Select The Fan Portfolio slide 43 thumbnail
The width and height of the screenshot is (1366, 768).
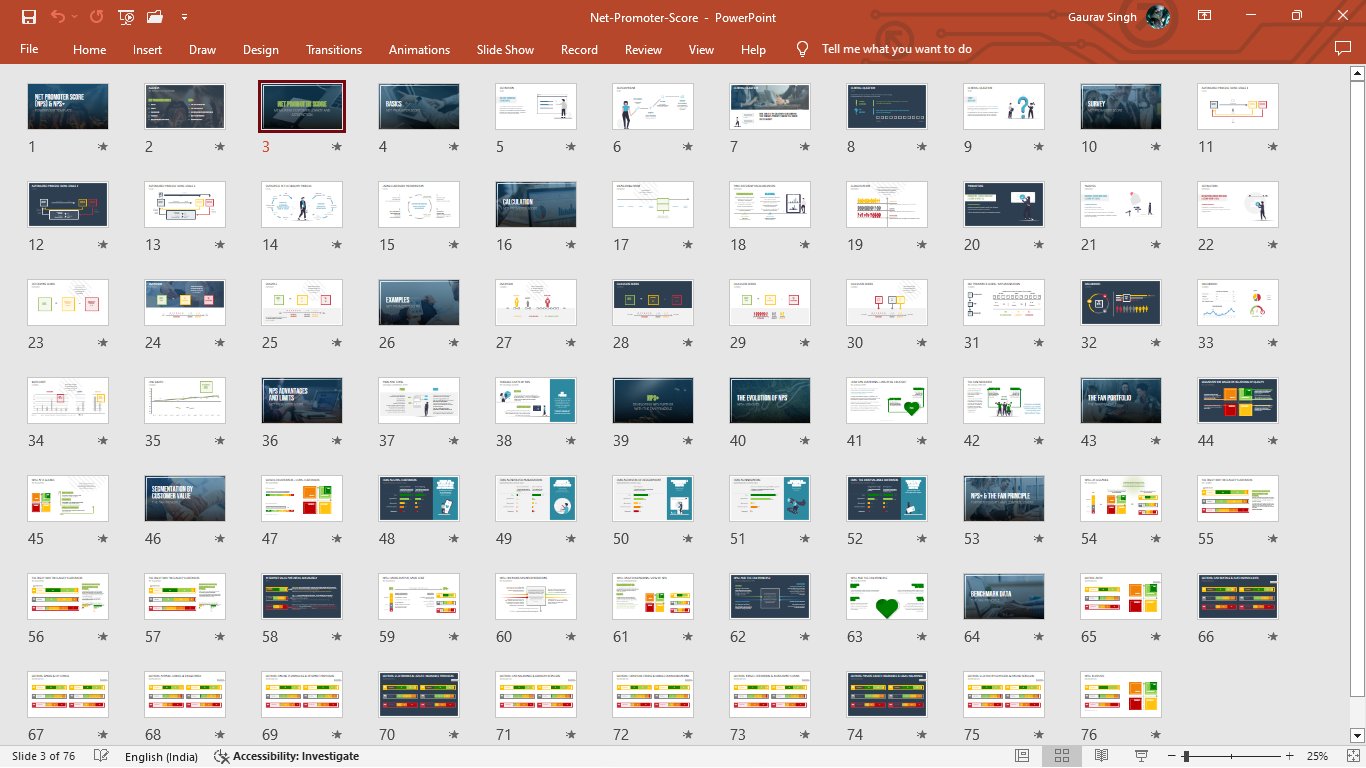1121,401
